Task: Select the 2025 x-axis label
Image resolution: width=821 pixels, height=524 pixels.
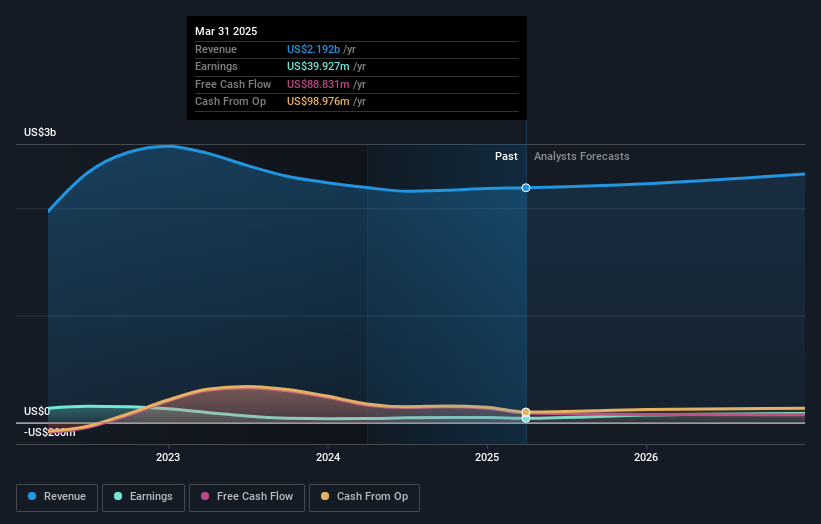Action: 487,457
